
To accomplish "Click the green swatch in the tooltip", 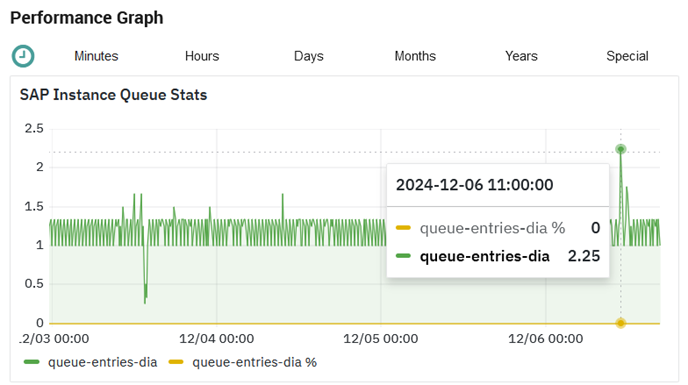I will [403, 256].
